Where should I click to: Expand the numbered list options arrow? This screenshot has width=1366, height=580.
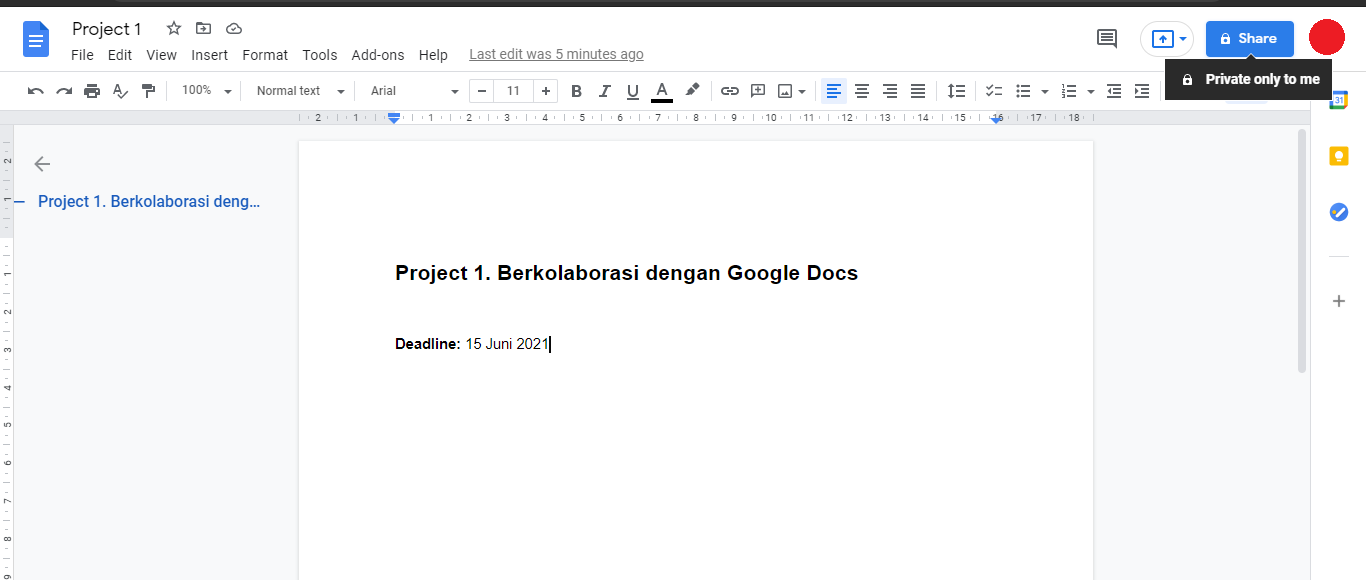tap(1091, 91)
